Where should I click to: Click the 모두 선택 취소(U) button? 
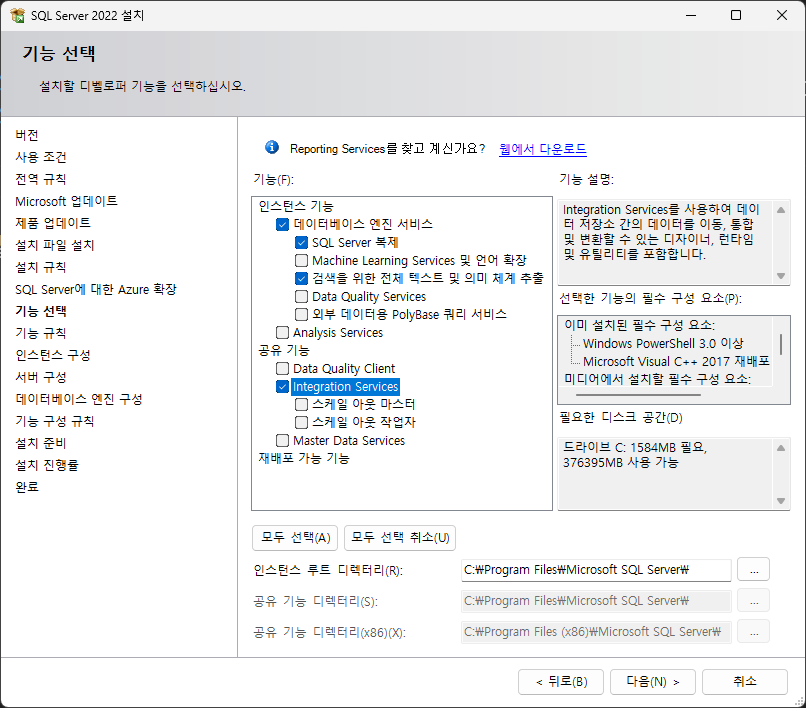pyautogui.click(x=400, y=538)
